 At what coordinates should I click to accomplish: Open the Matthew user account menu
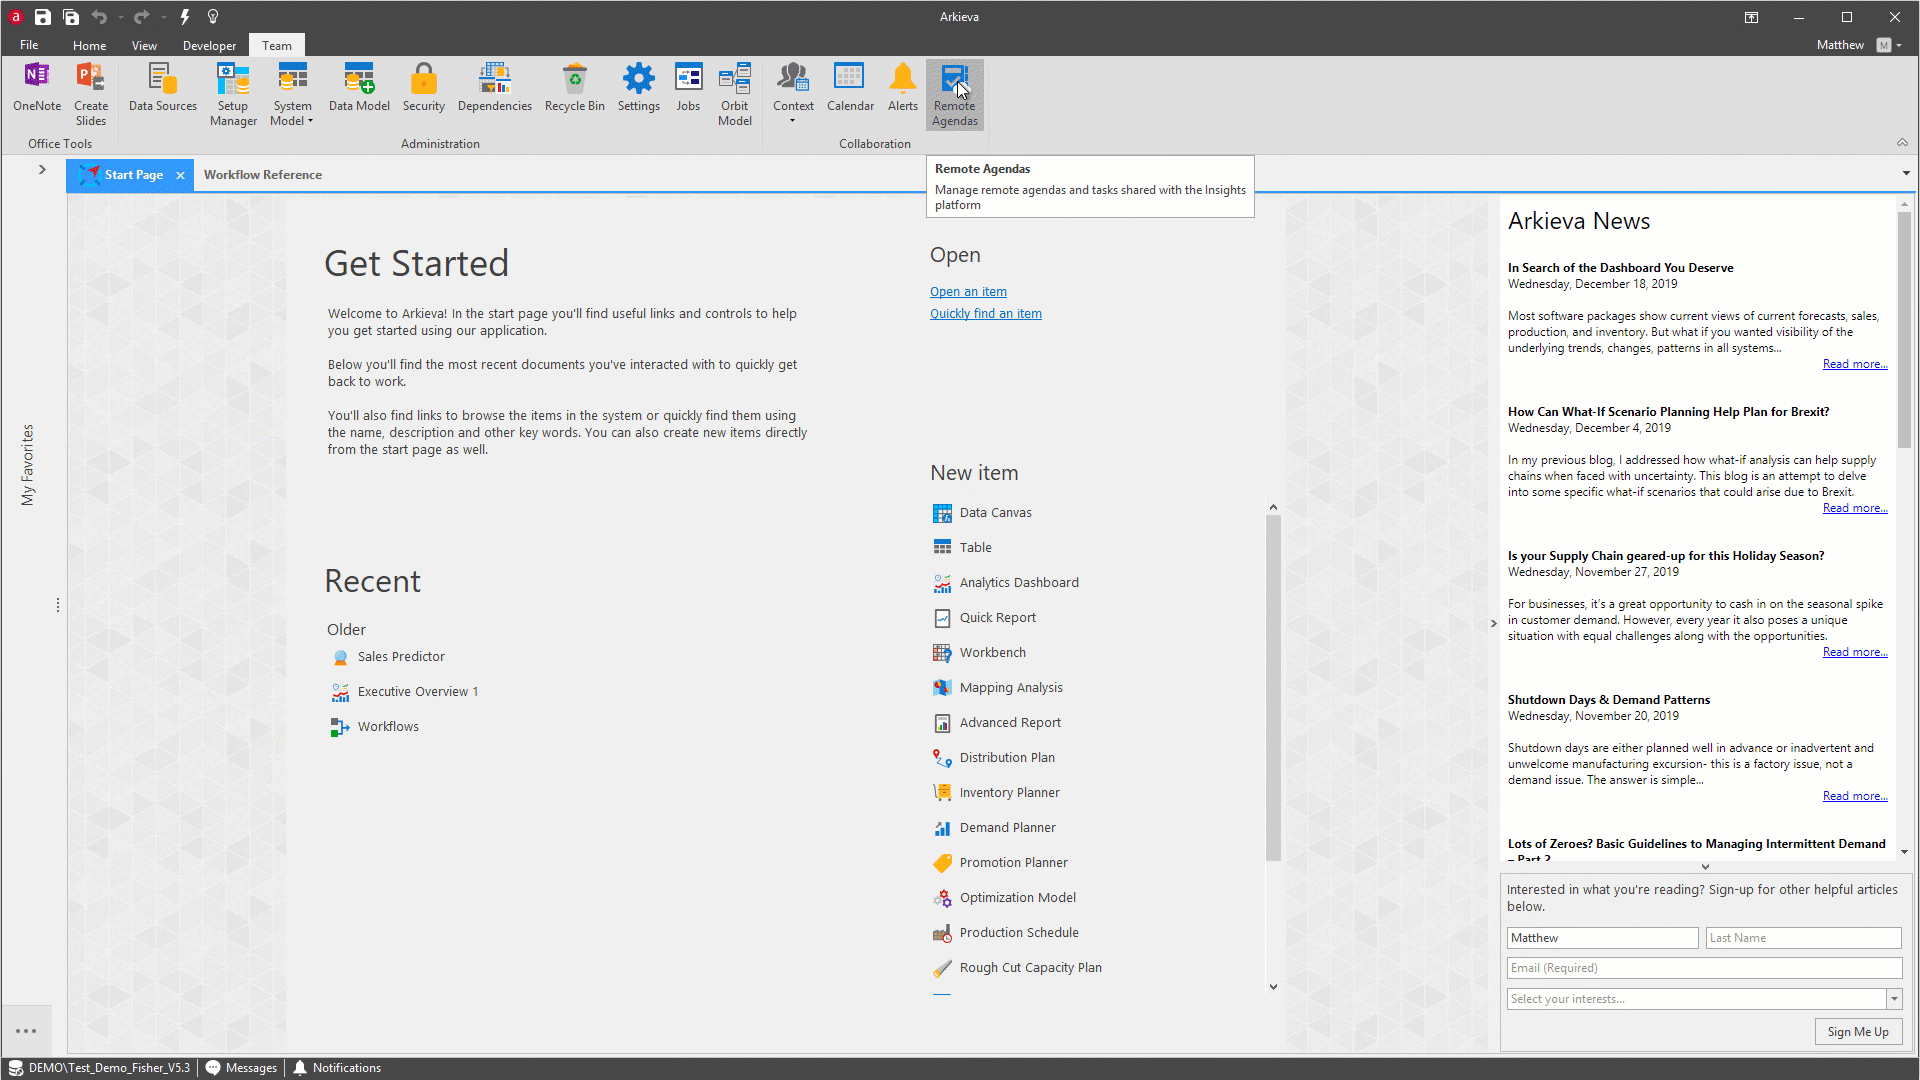[1859, 45]
